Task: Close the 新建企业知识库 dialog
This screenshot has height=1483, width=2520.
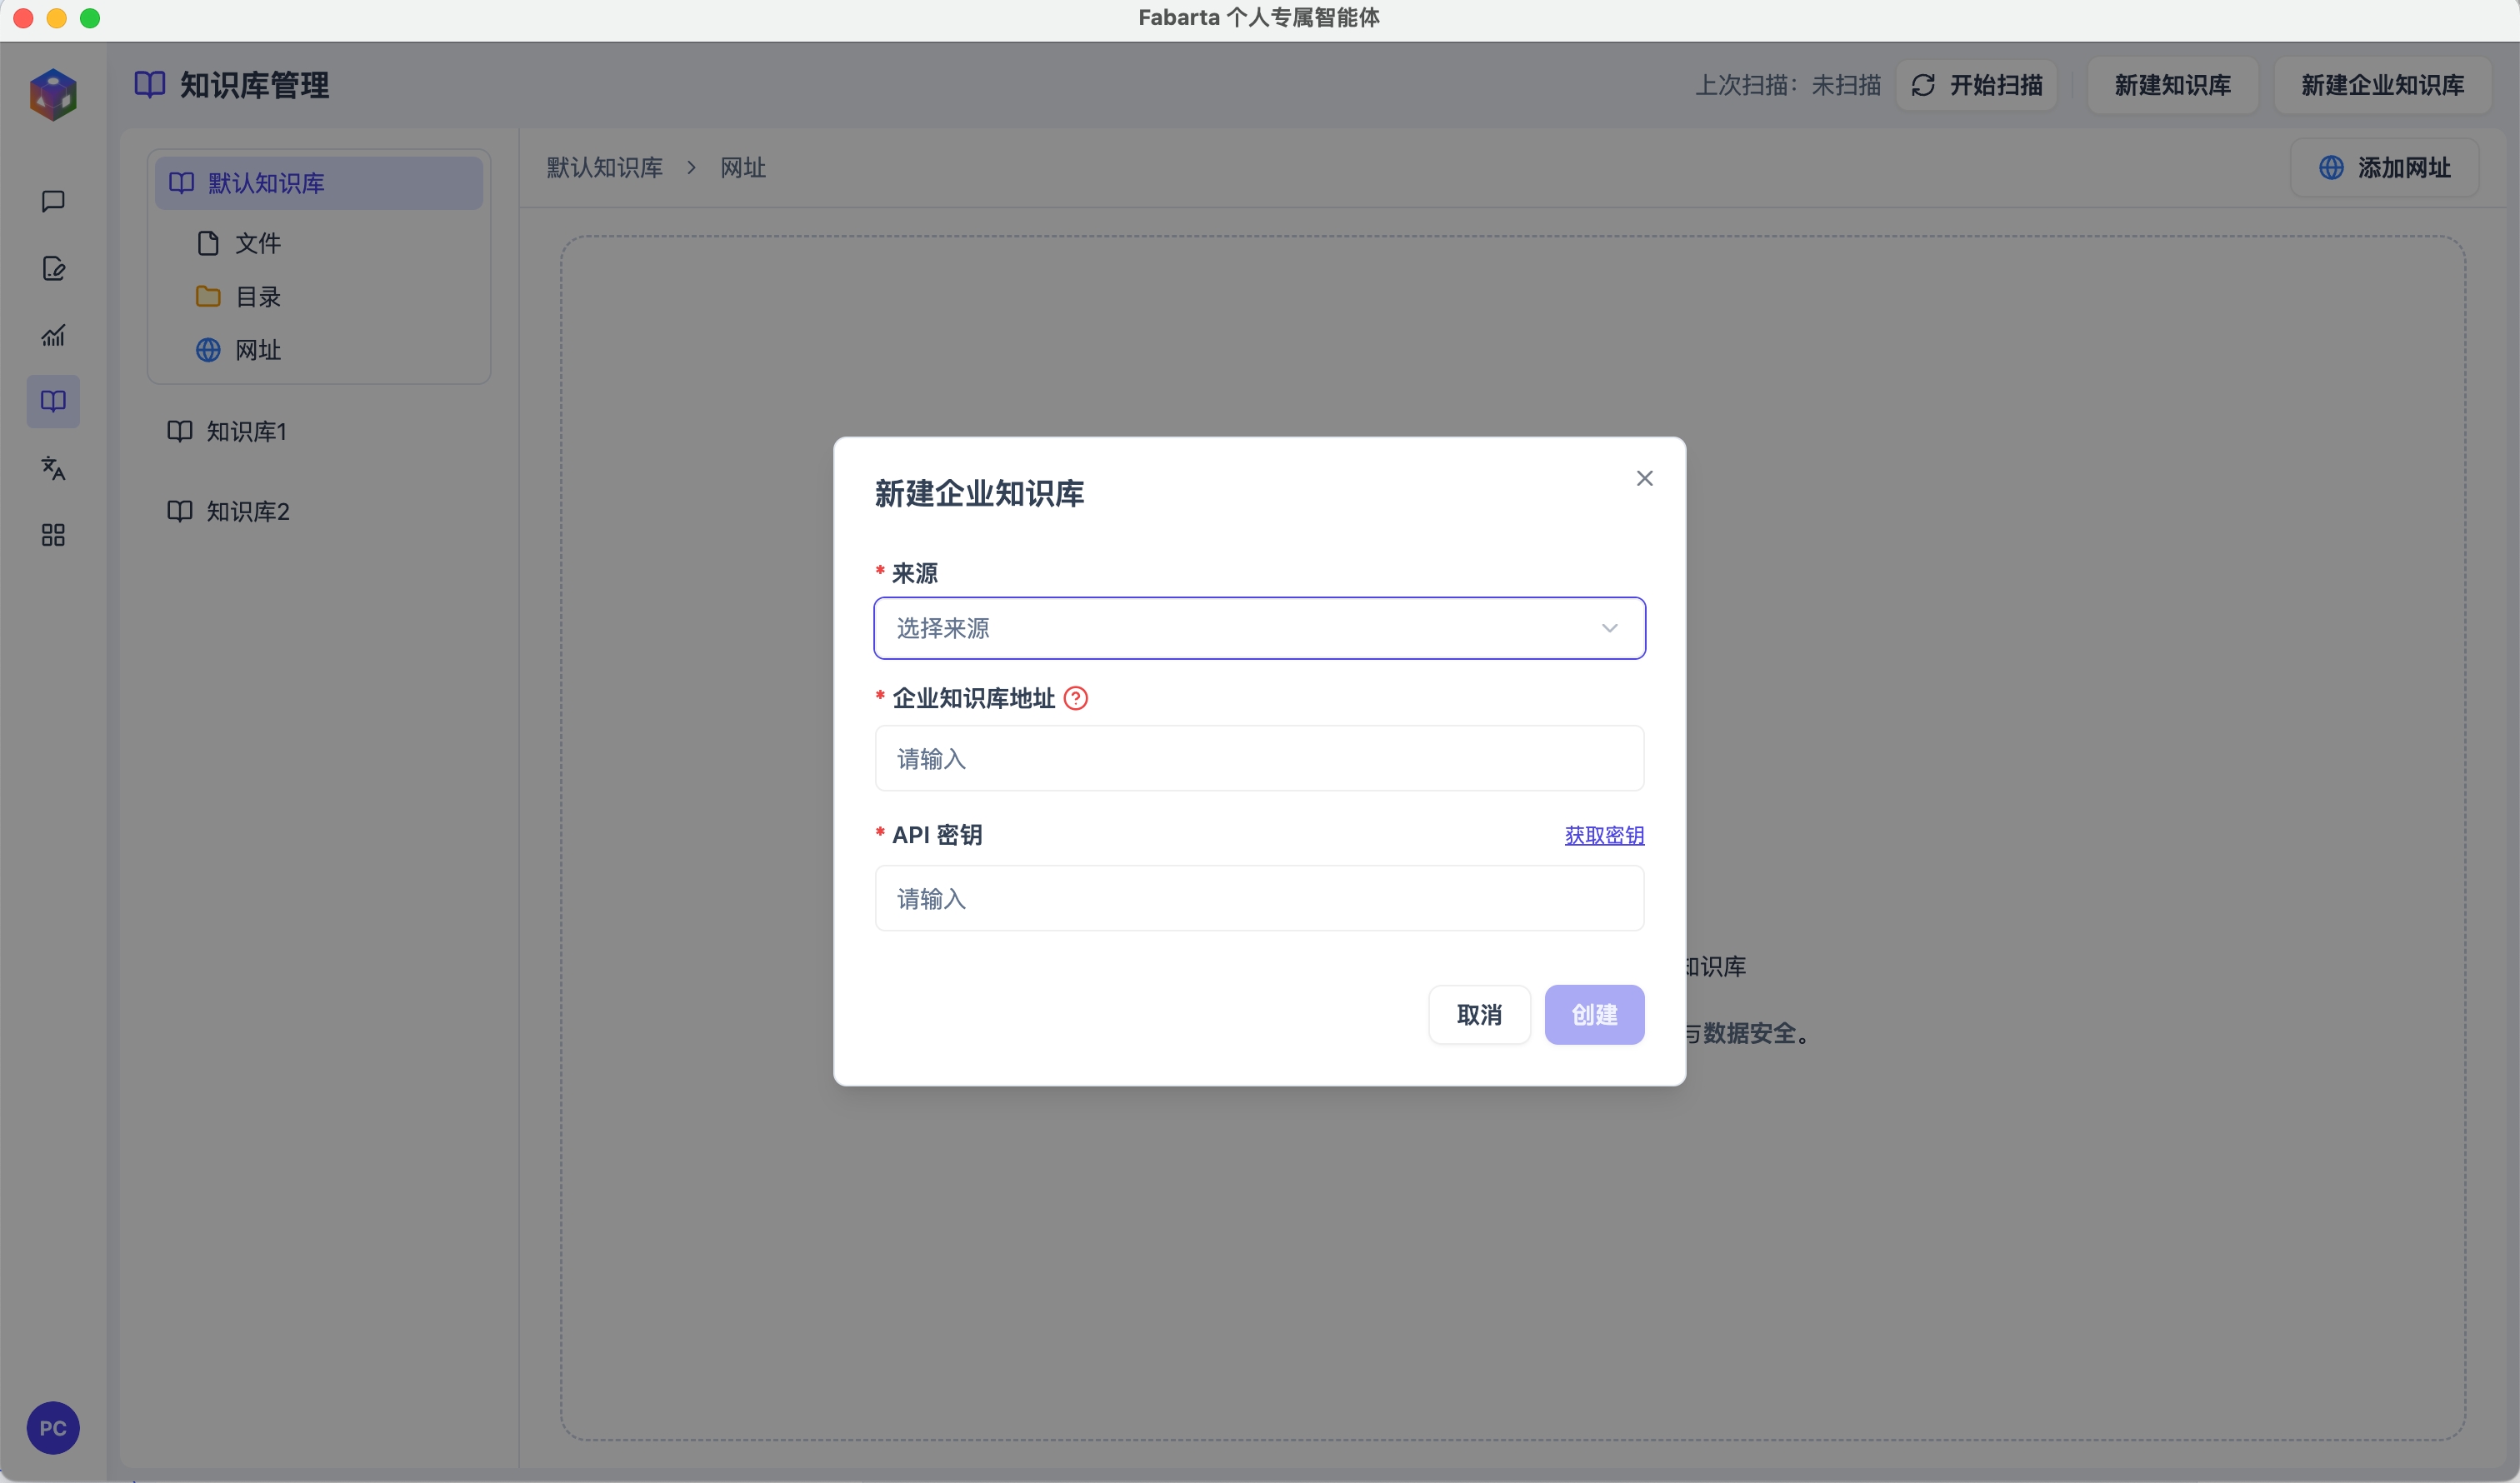Action: 1644,478
